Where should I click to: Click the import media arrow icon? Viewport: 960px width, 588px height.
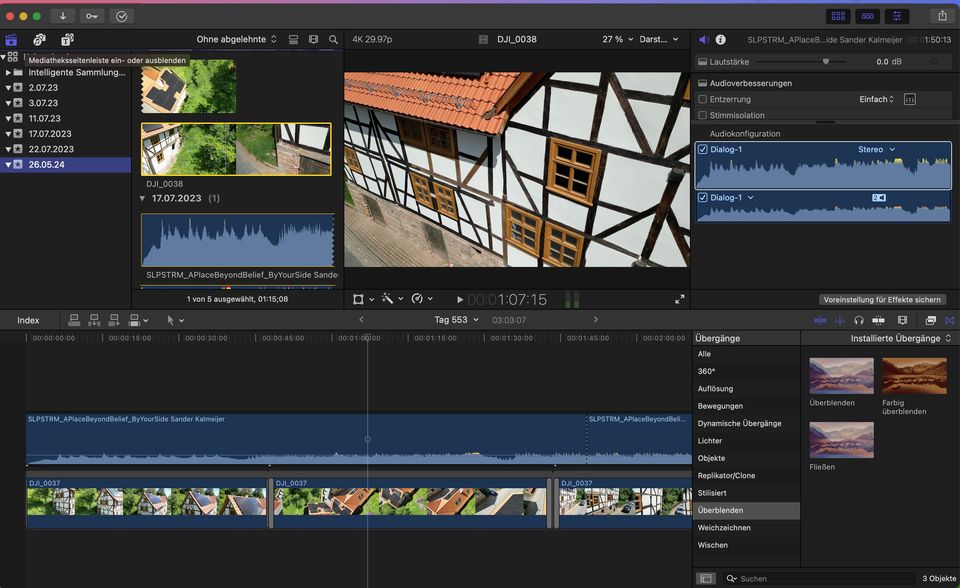click(62, 17)
